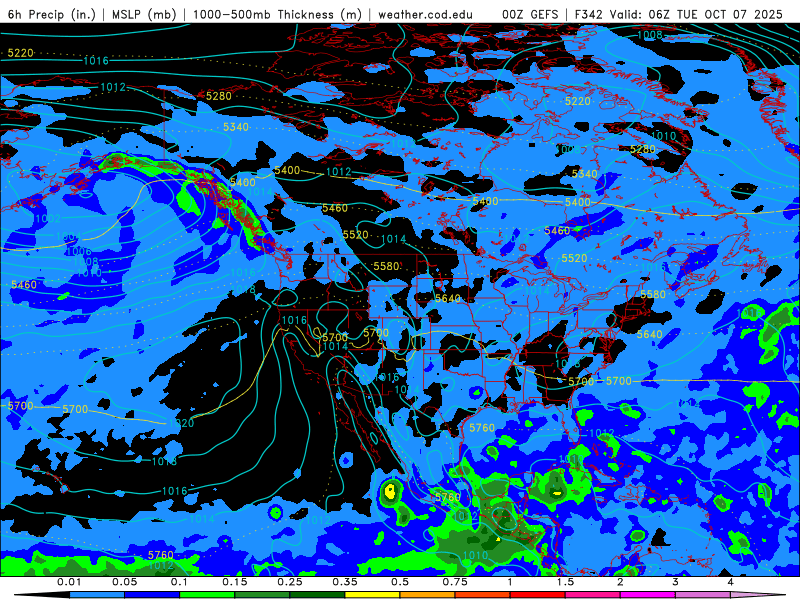The width and height of the screenshot is (800, 600).
Task: Select the dark blue 0.05 precipitation swatch
Action: (152, 595)
